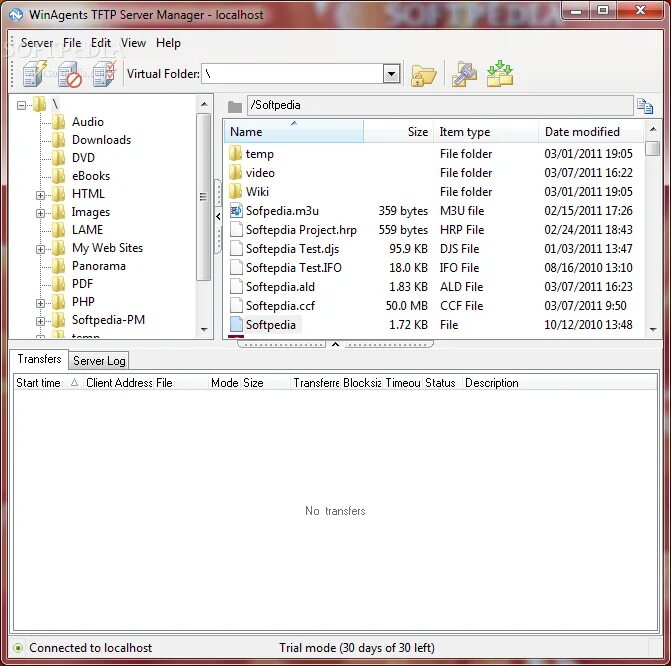Select Softepdia Project.hrp file name
Screen dimensions: 671x666
click(x=301, y=230)
